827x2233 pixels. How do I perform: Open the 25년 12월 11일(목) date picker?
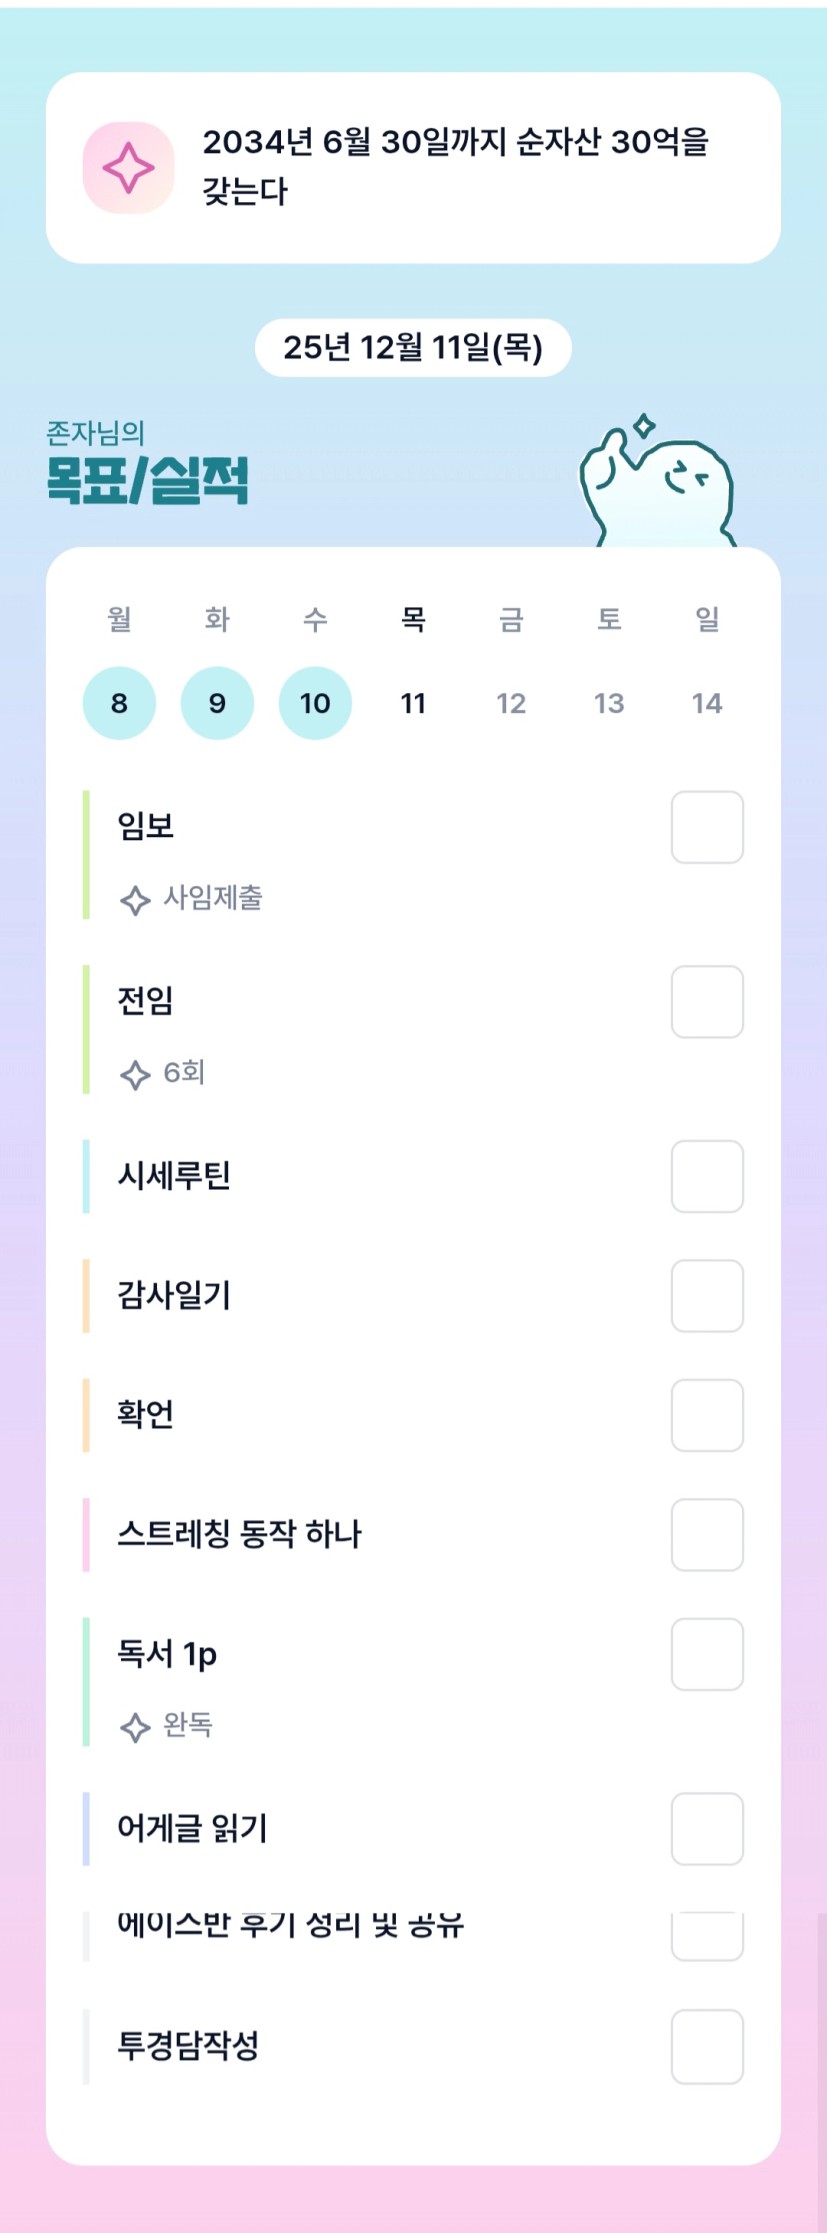point(413,348)
